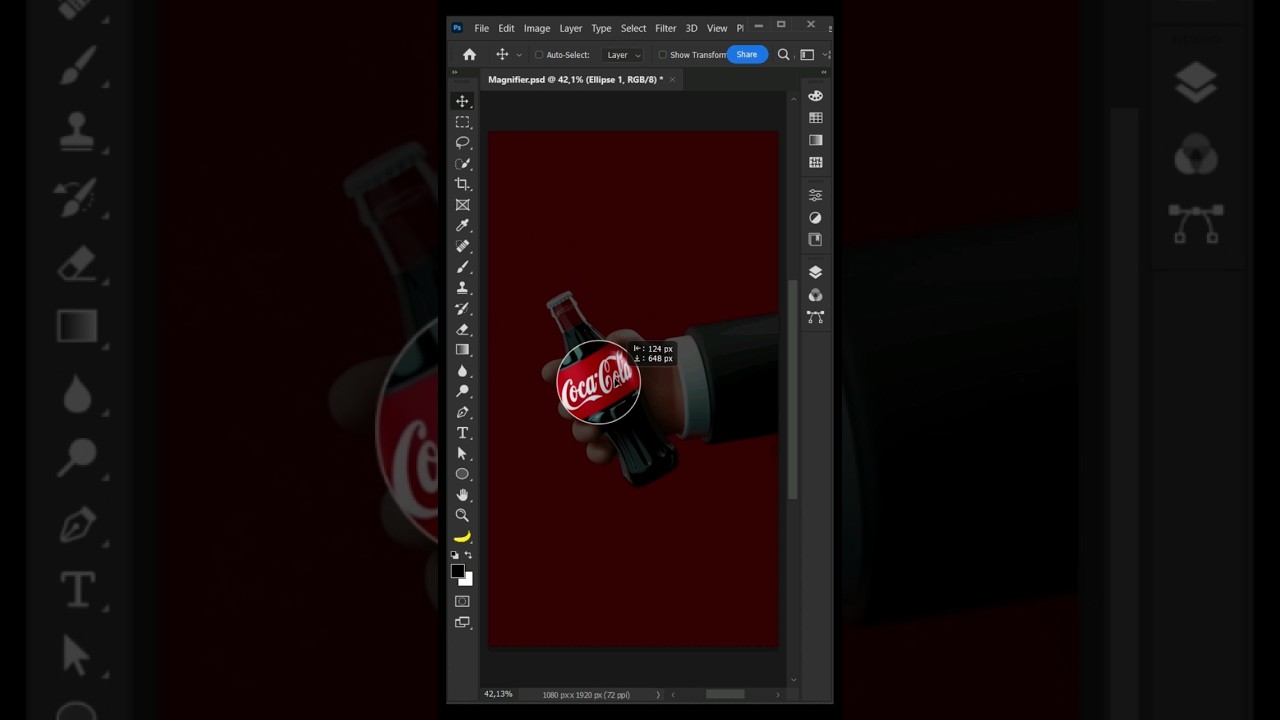
Task: Open the View menu
Action: coord(717,28)
